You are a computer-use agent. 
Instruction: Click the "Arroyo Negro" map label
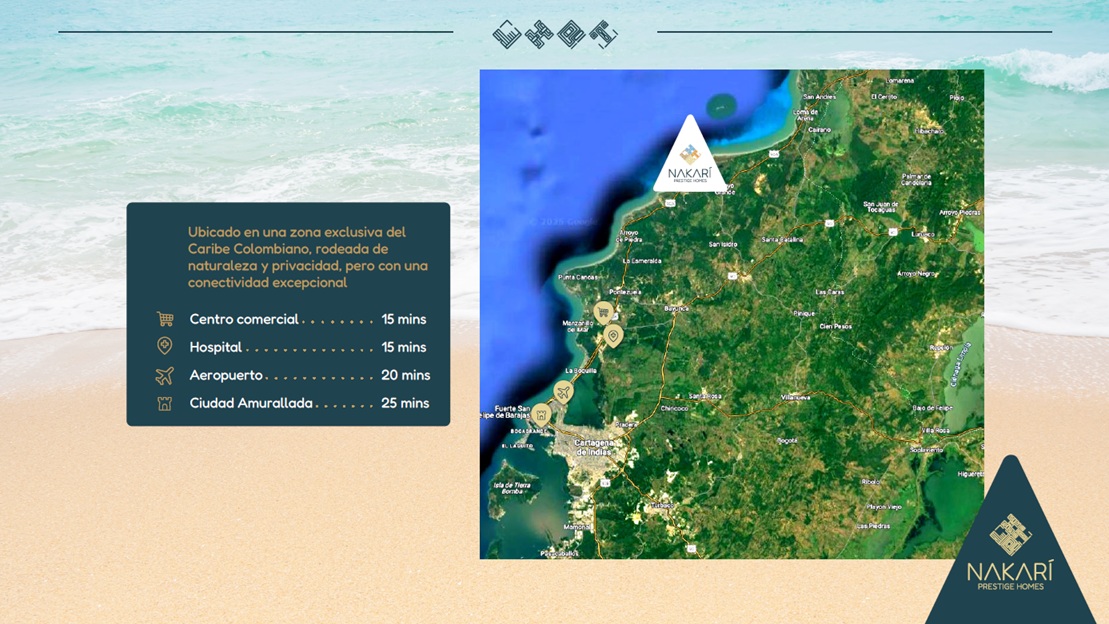[x=917, y=273]
